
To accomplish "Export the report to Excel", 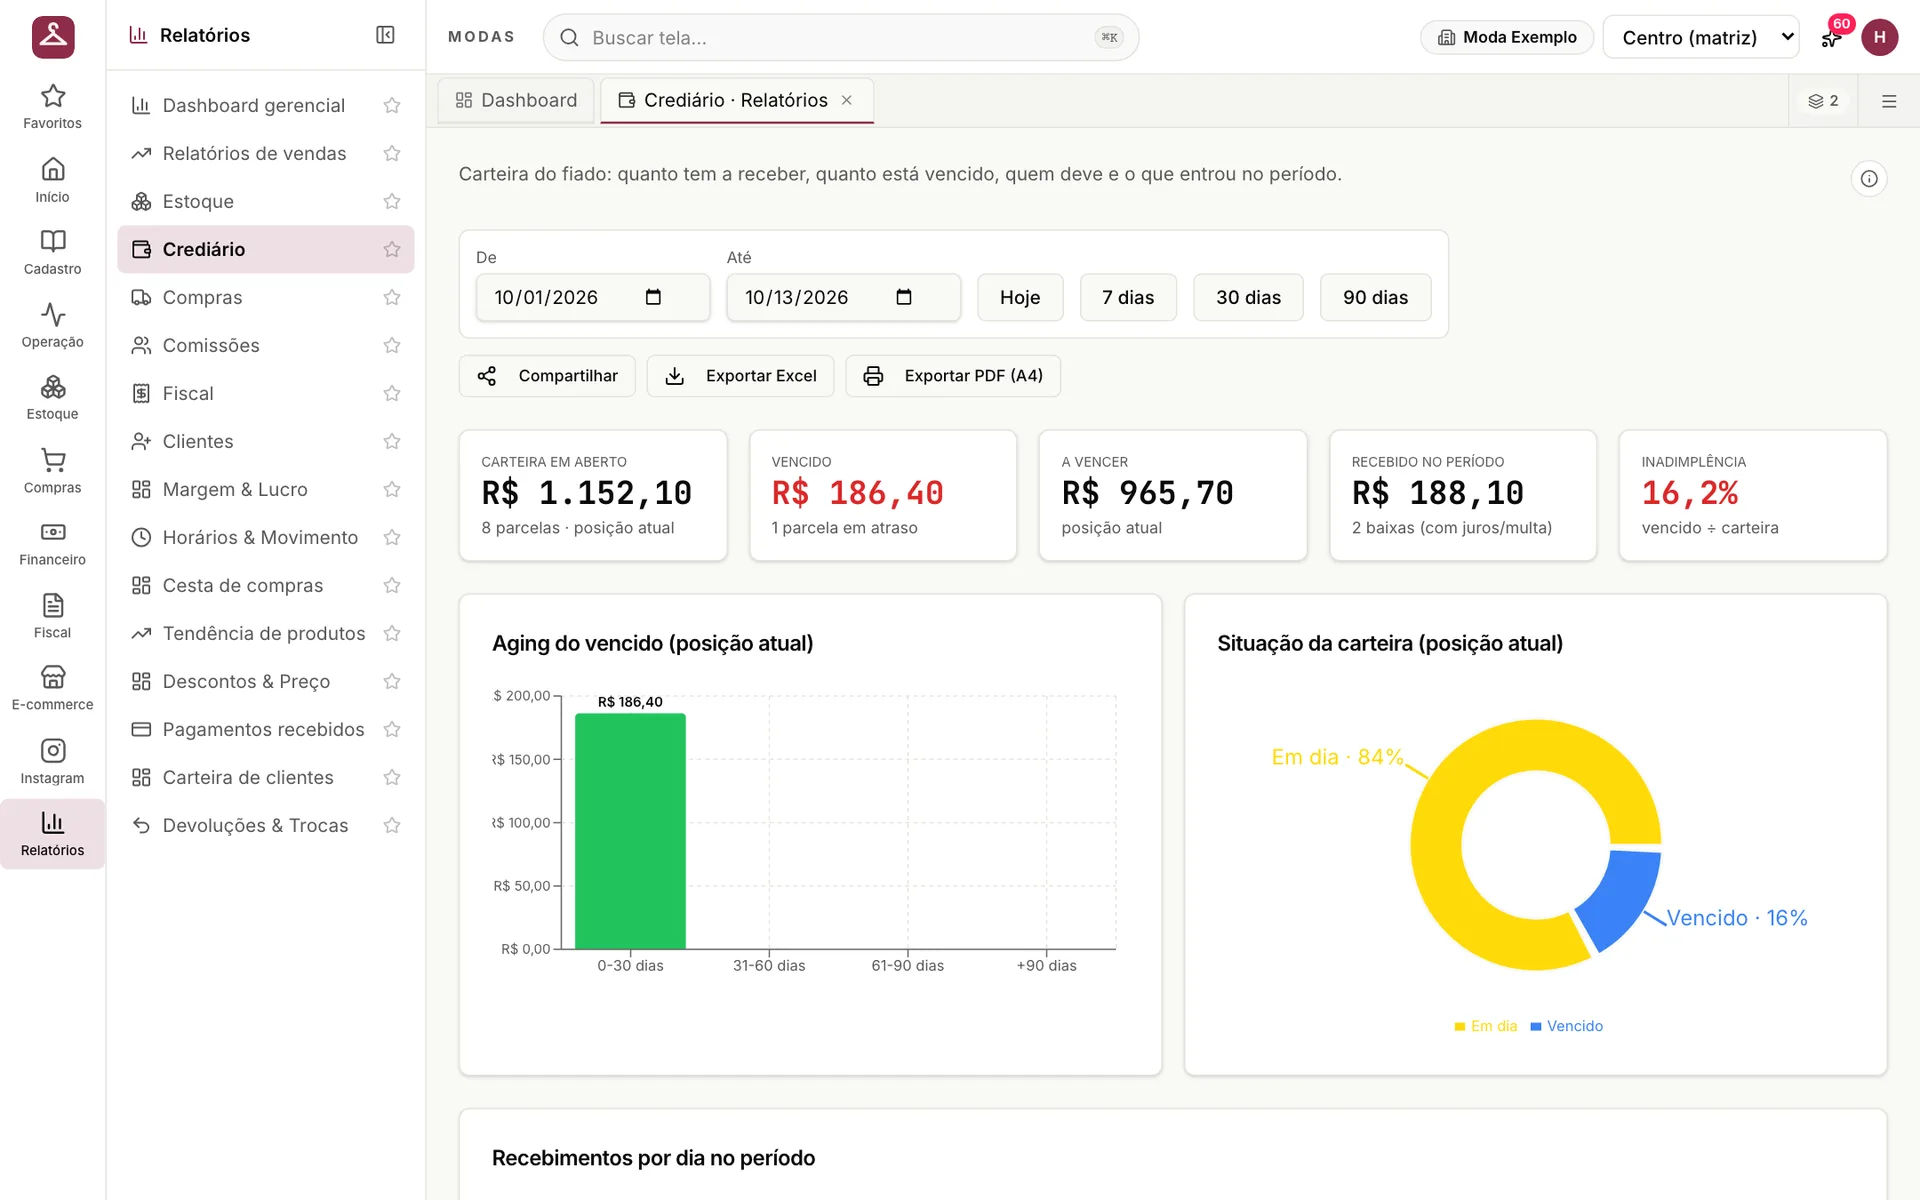I will point(740,376).
